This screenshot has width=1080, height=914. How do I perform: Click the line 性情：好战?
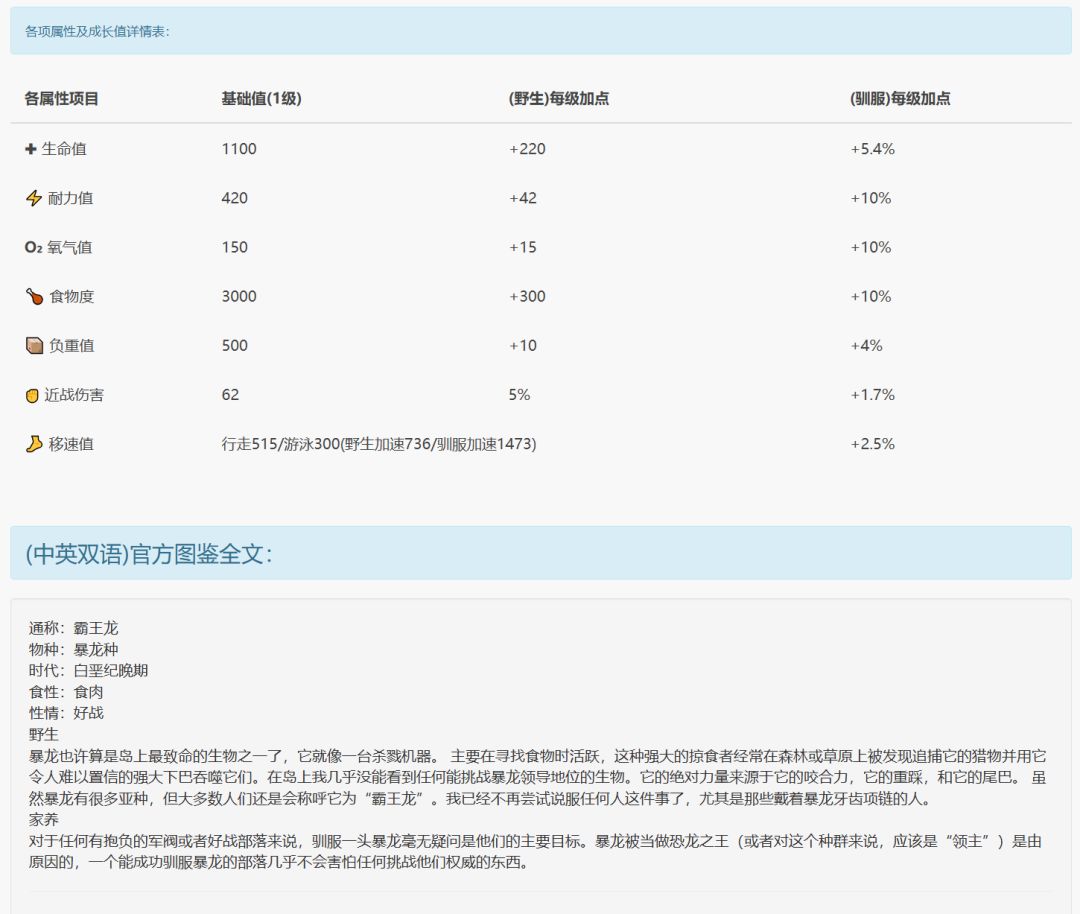[66, 713]
